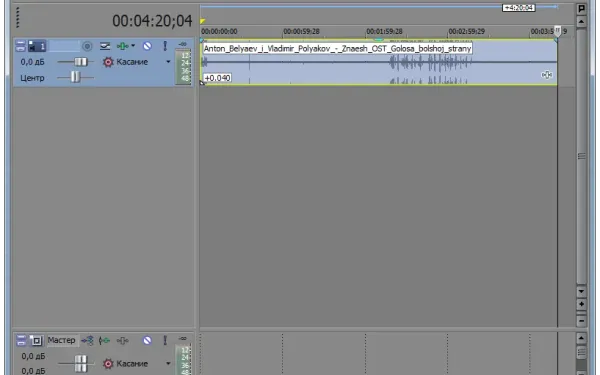Open track 1 Касание automation mode dropdown

pos(168,62)
